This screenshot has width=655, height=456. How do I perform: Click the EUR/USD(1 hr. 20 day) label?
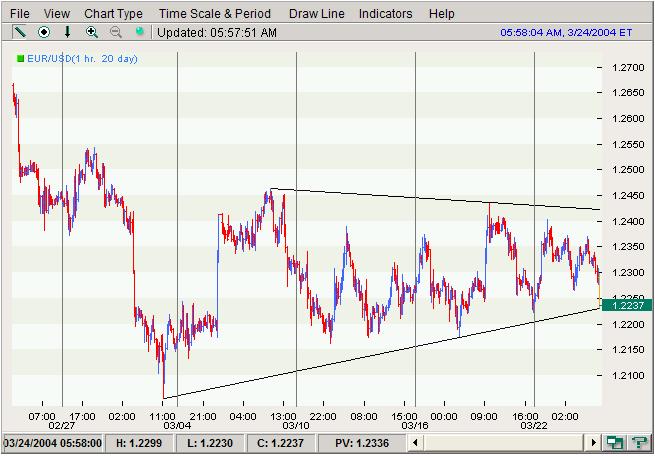82,59
